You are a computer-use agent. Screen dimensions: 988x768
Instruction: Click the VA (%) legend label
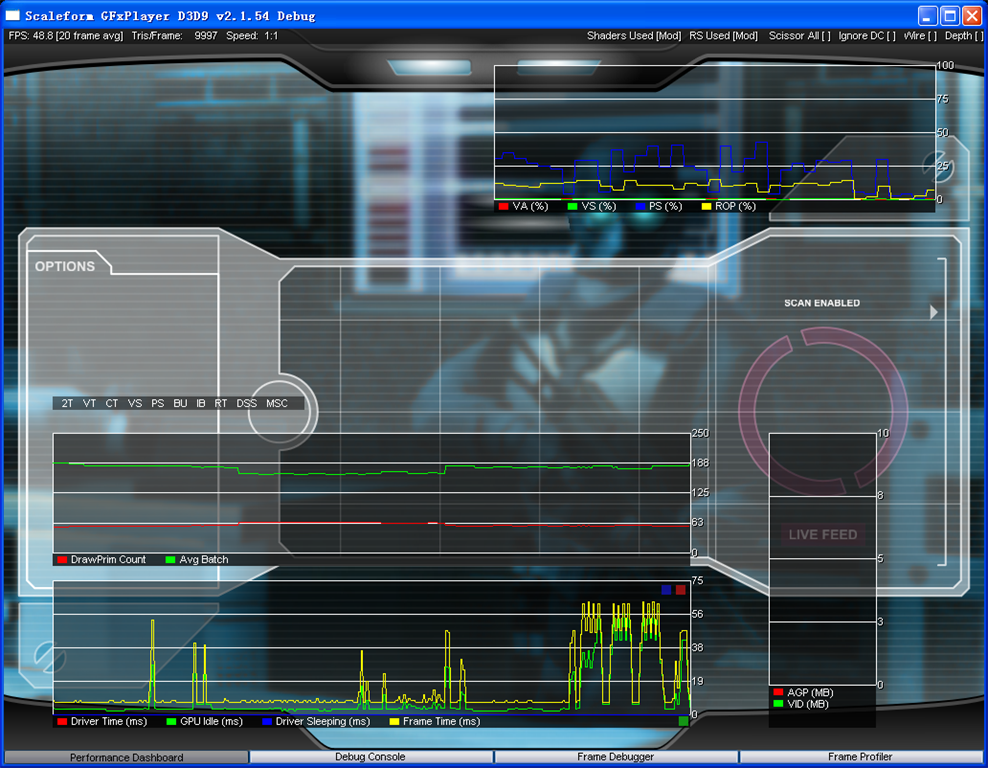tap(530, 206)
